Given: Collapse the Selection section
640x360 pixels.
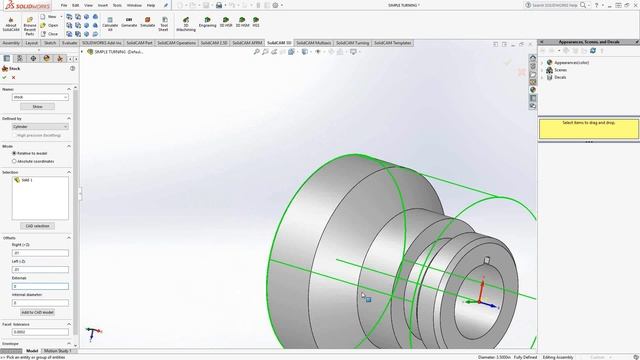Looking at the screenshot, I should point(69,172).
